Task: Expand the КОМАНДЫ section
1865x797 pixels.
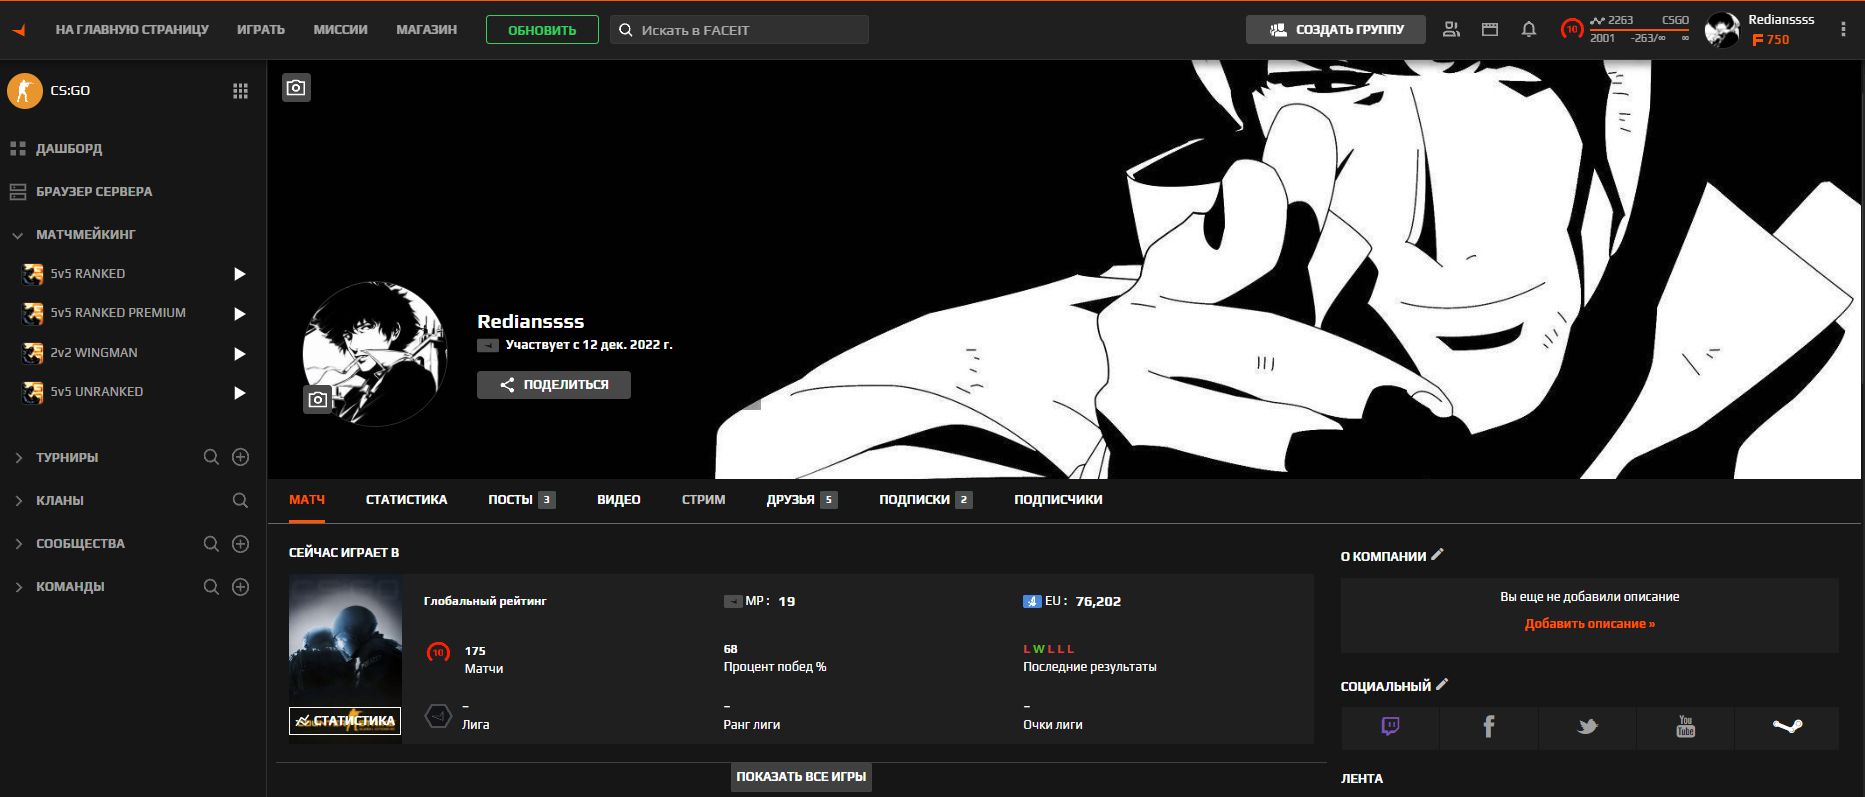Action: 18,587
